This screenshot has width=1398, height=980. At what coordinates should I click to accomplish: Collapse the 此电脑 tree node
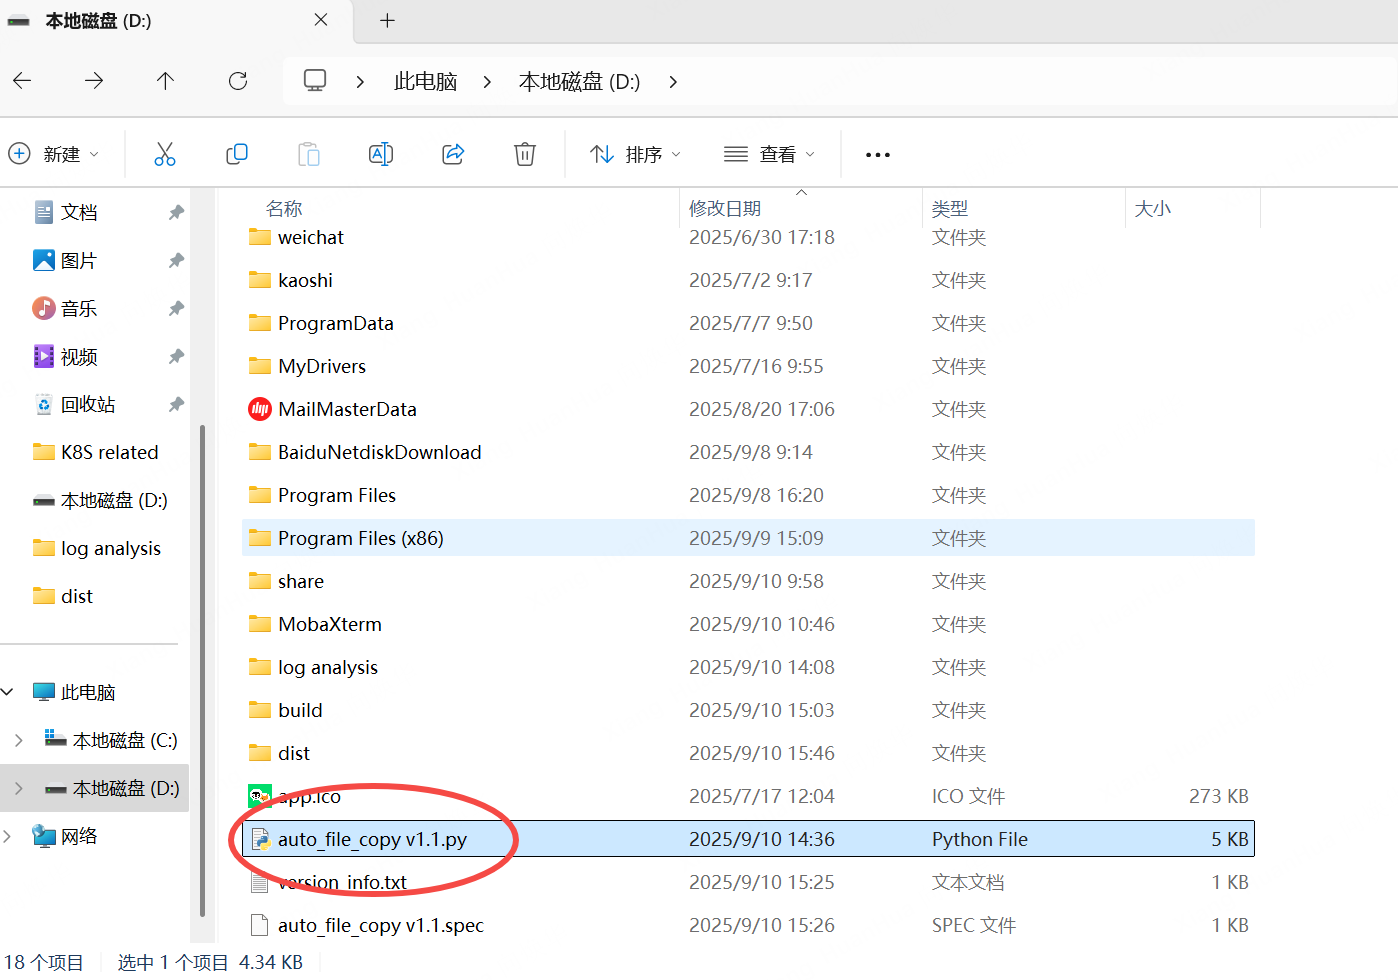point(8,692)
